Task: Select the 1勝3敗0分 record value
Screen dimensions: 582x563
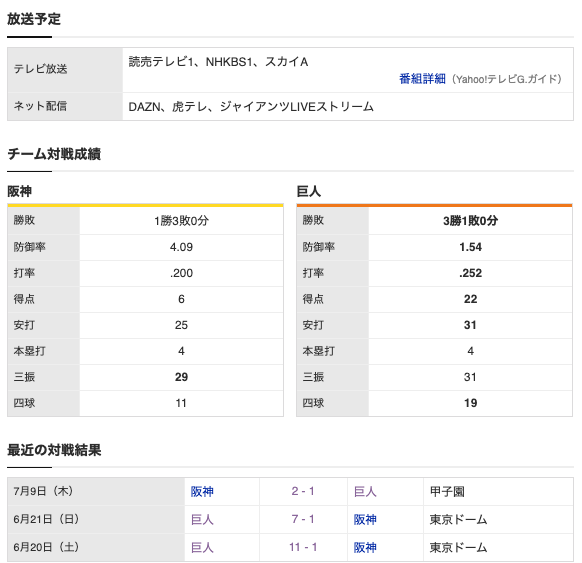Action: (x=182, y=221)
